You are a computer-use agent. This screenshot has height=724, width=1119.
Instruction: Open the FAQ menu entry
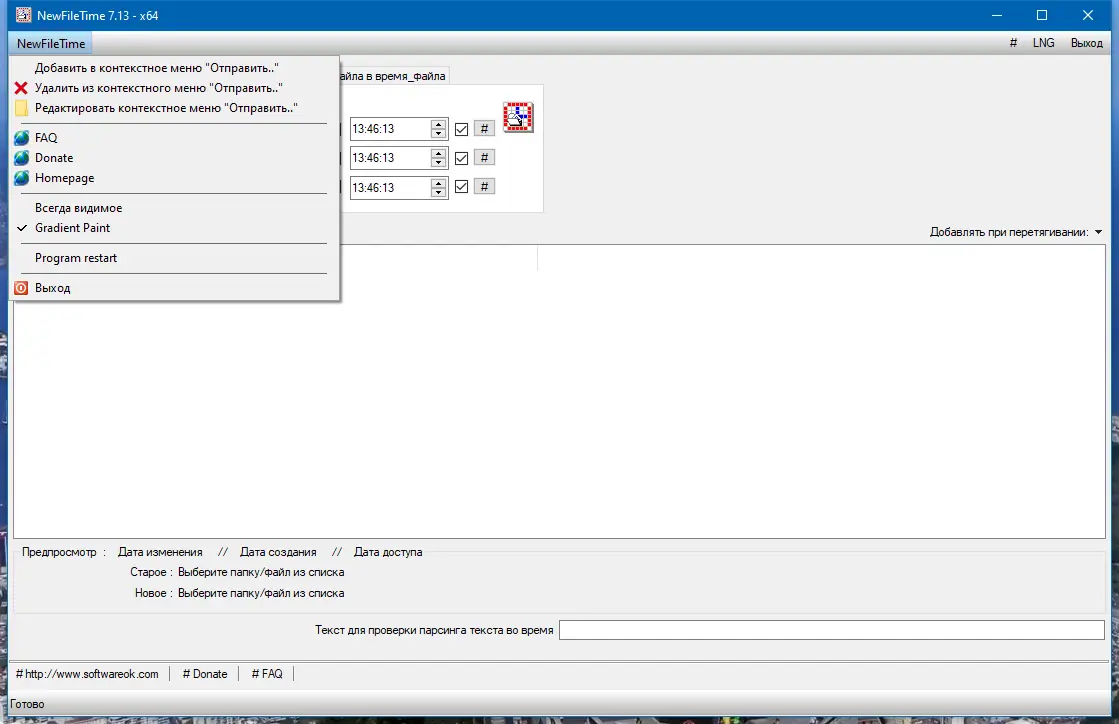point(174,138)
